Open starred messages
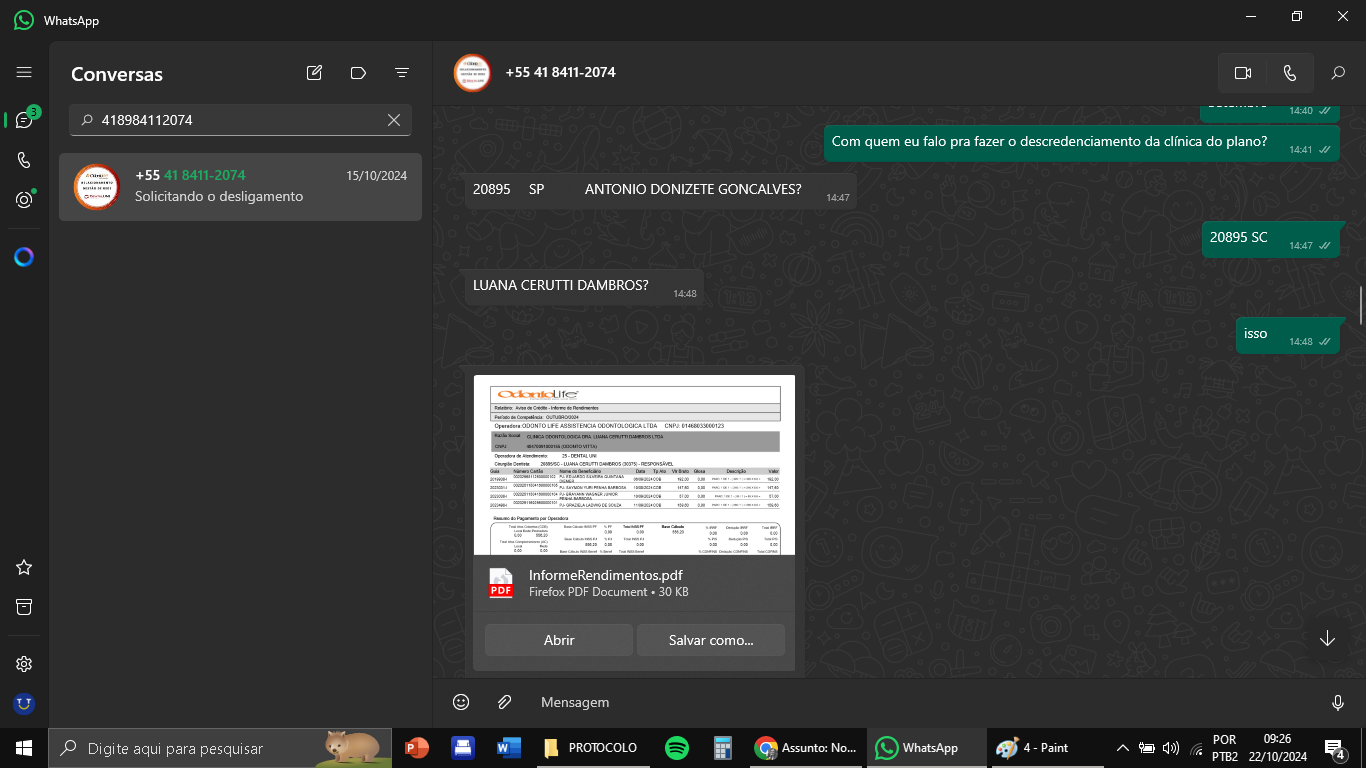The width and height of the screenshot is (1366, 768). [24, 567]
